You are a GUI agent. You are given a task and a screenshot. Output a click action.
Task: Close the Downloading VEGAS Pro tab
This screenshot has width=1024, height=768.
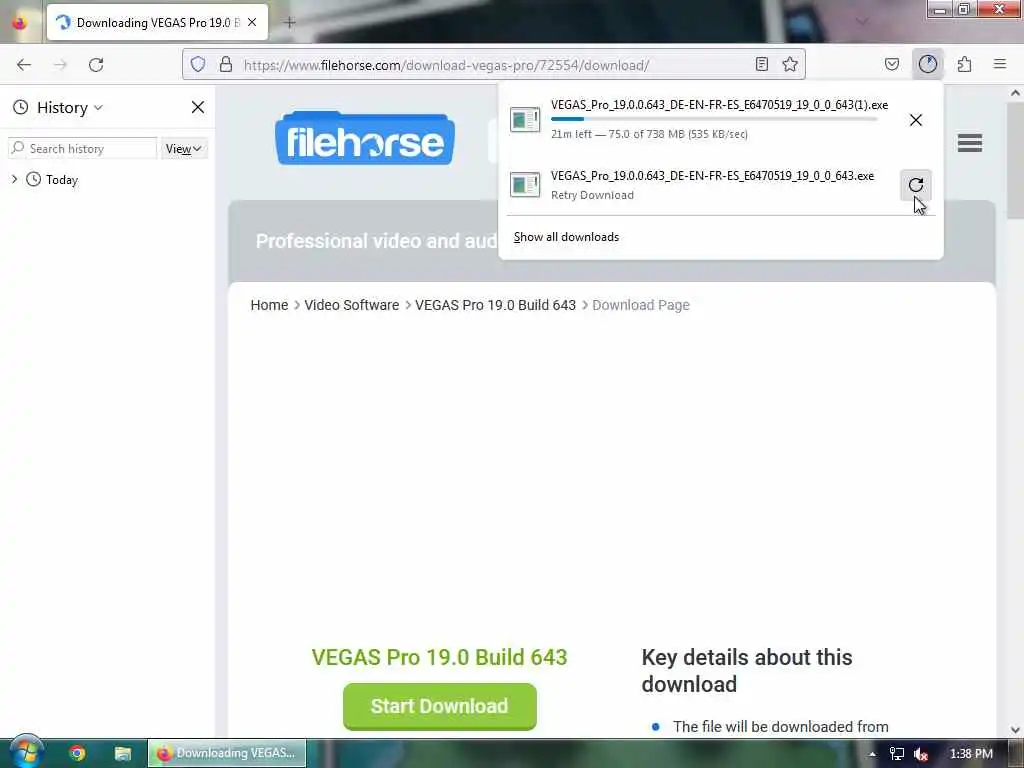[x=252, y=22]
